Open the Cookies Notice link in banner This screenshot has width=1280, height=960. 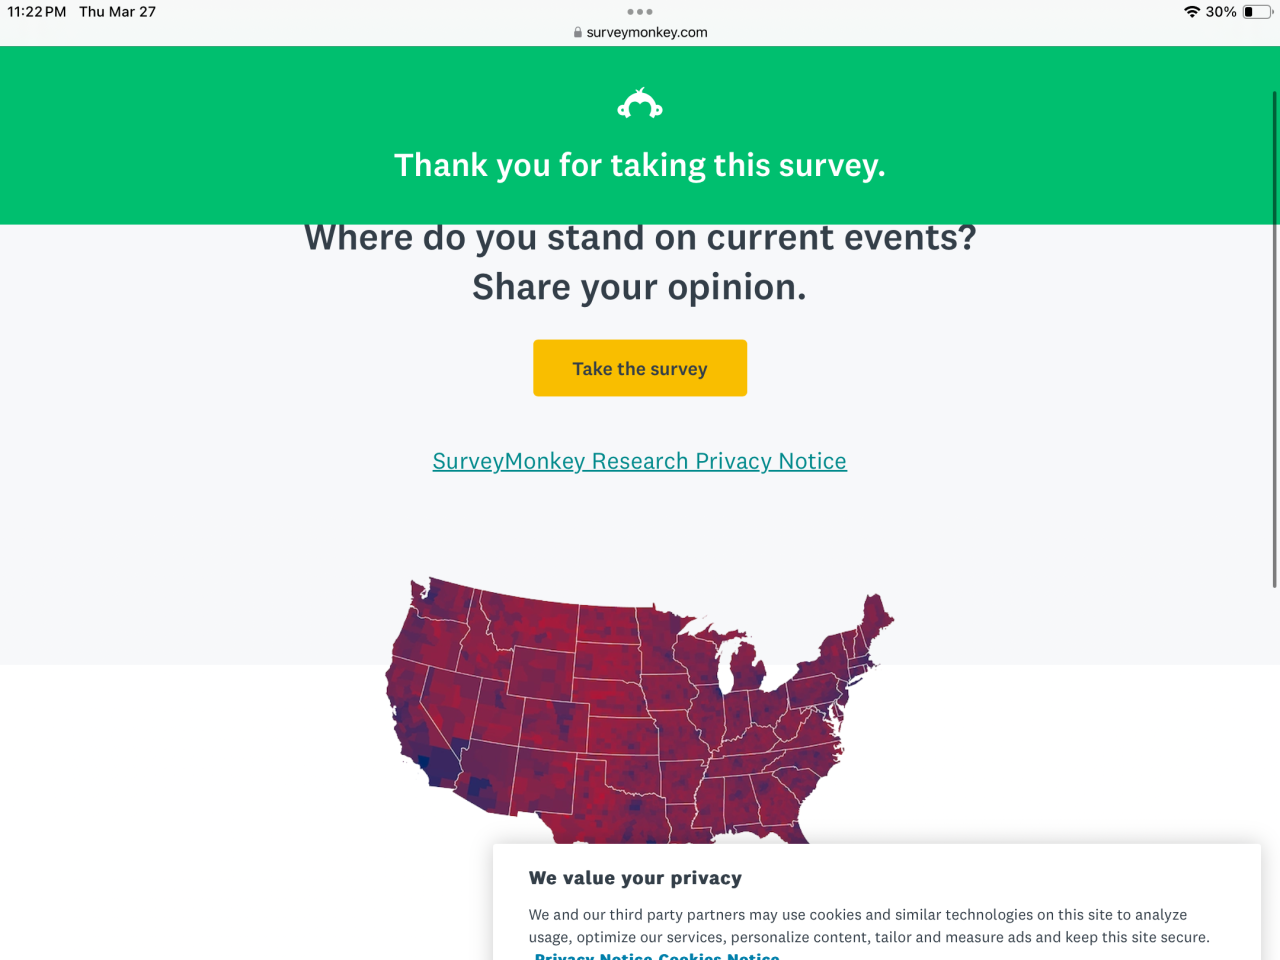pyautogui.click(x=718, y=956)
